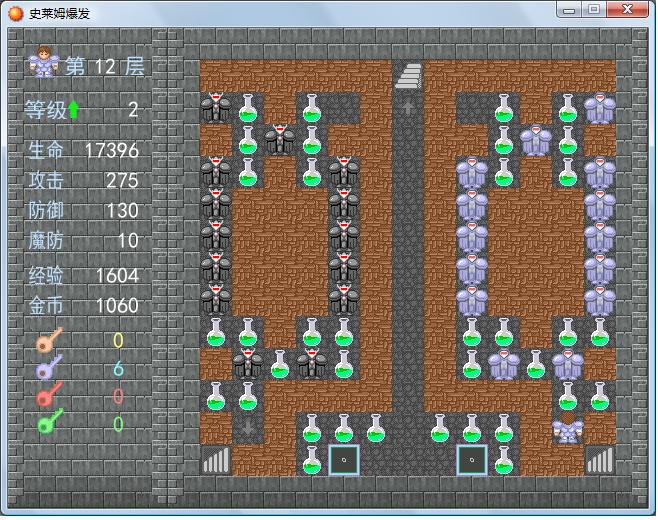Viewport: 658px width, 520px height.
Task: Click the 第 12 层 floor label
Action: 105,67
